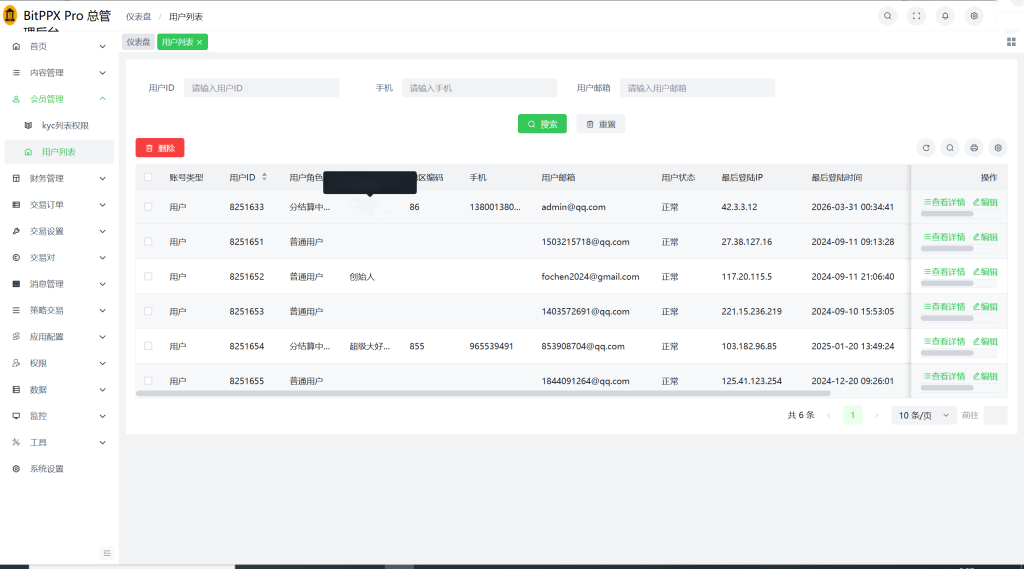Click the 创始人 cell text
The width and height of the screenshot is (1024, 569).
point(362,277)
